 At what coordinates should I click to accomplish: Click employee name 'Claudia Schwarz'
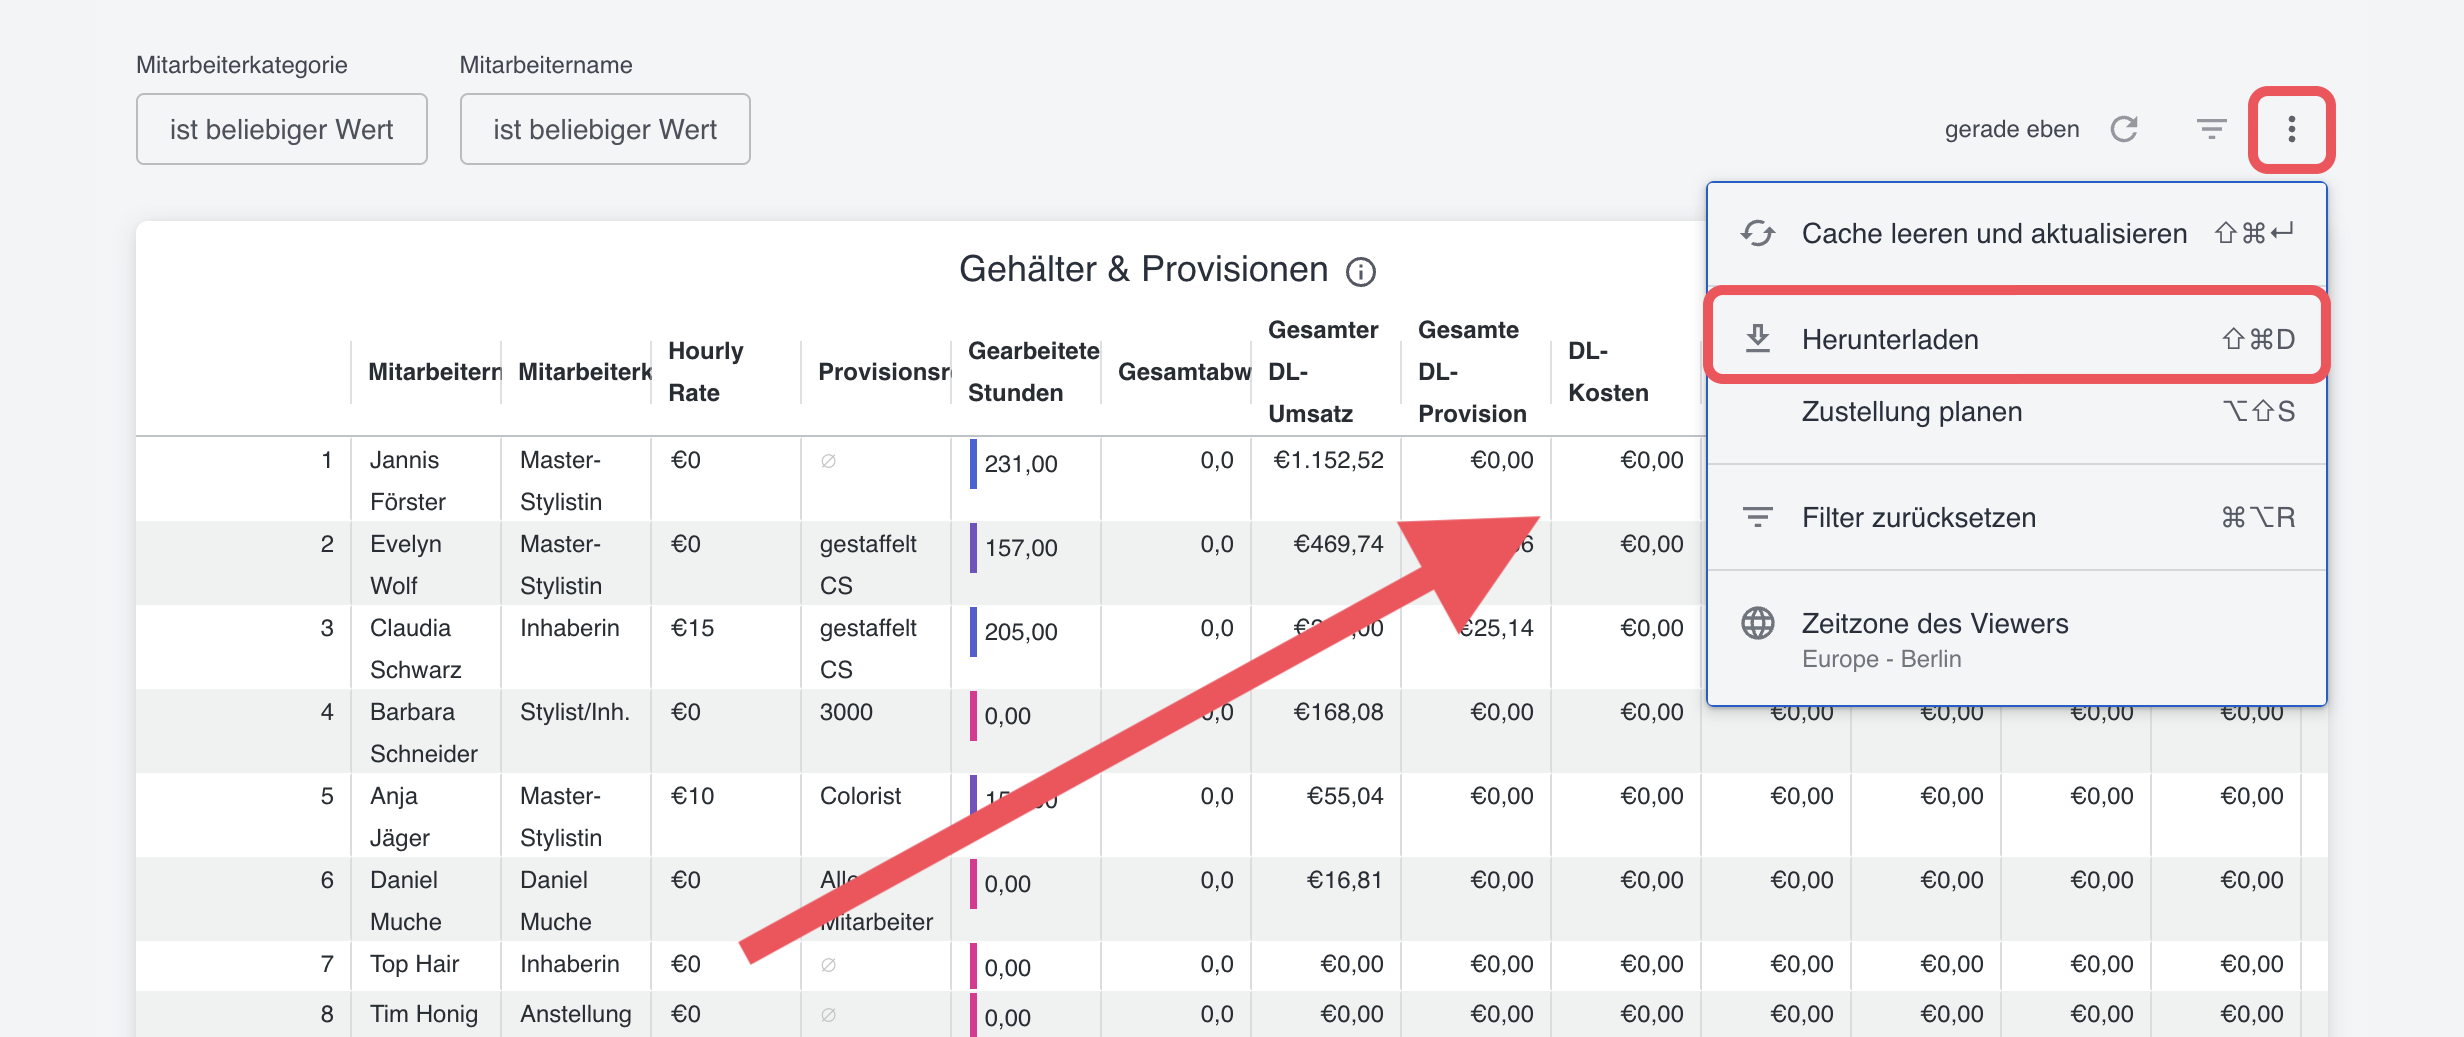[416, 649]
